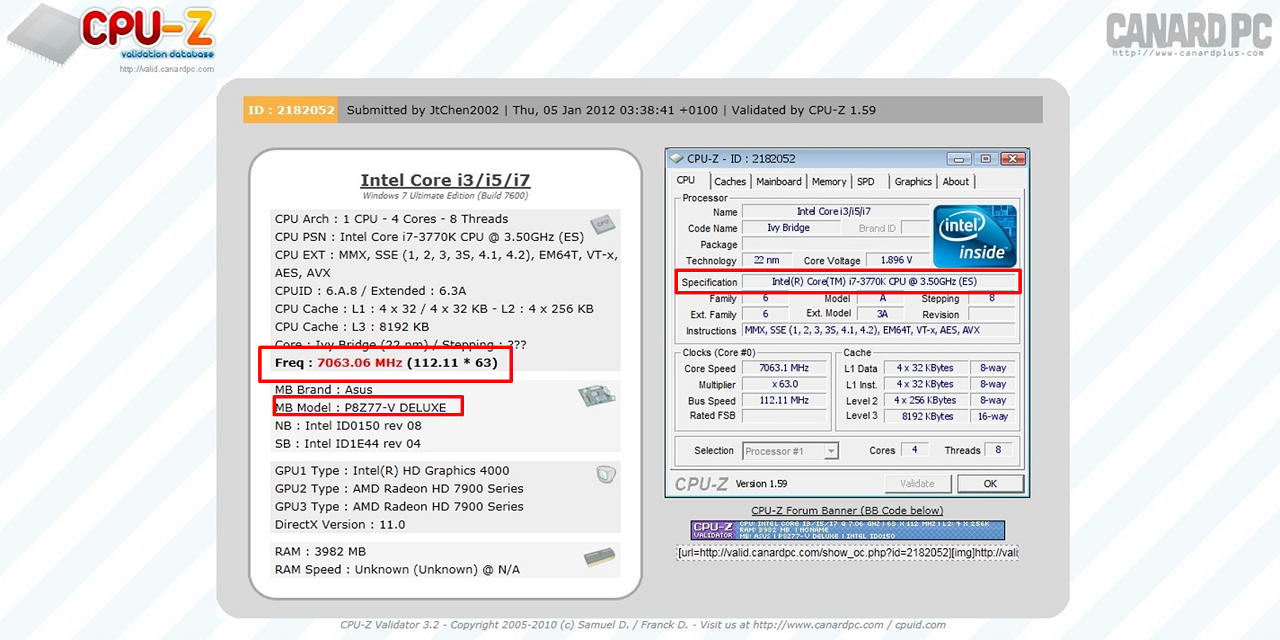Switch to the Caches tab

[x=729, y=182]
